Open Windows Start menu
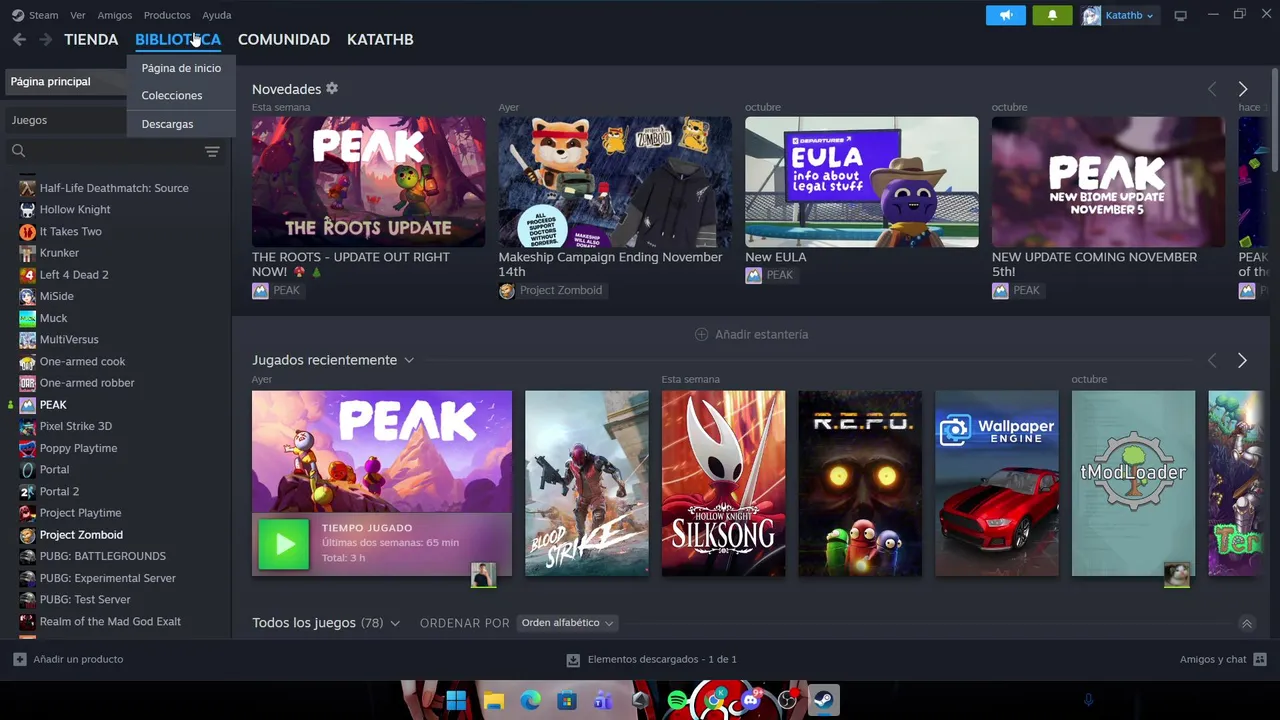Viewport: 1280px width, 720px height. tap(456, 700)
